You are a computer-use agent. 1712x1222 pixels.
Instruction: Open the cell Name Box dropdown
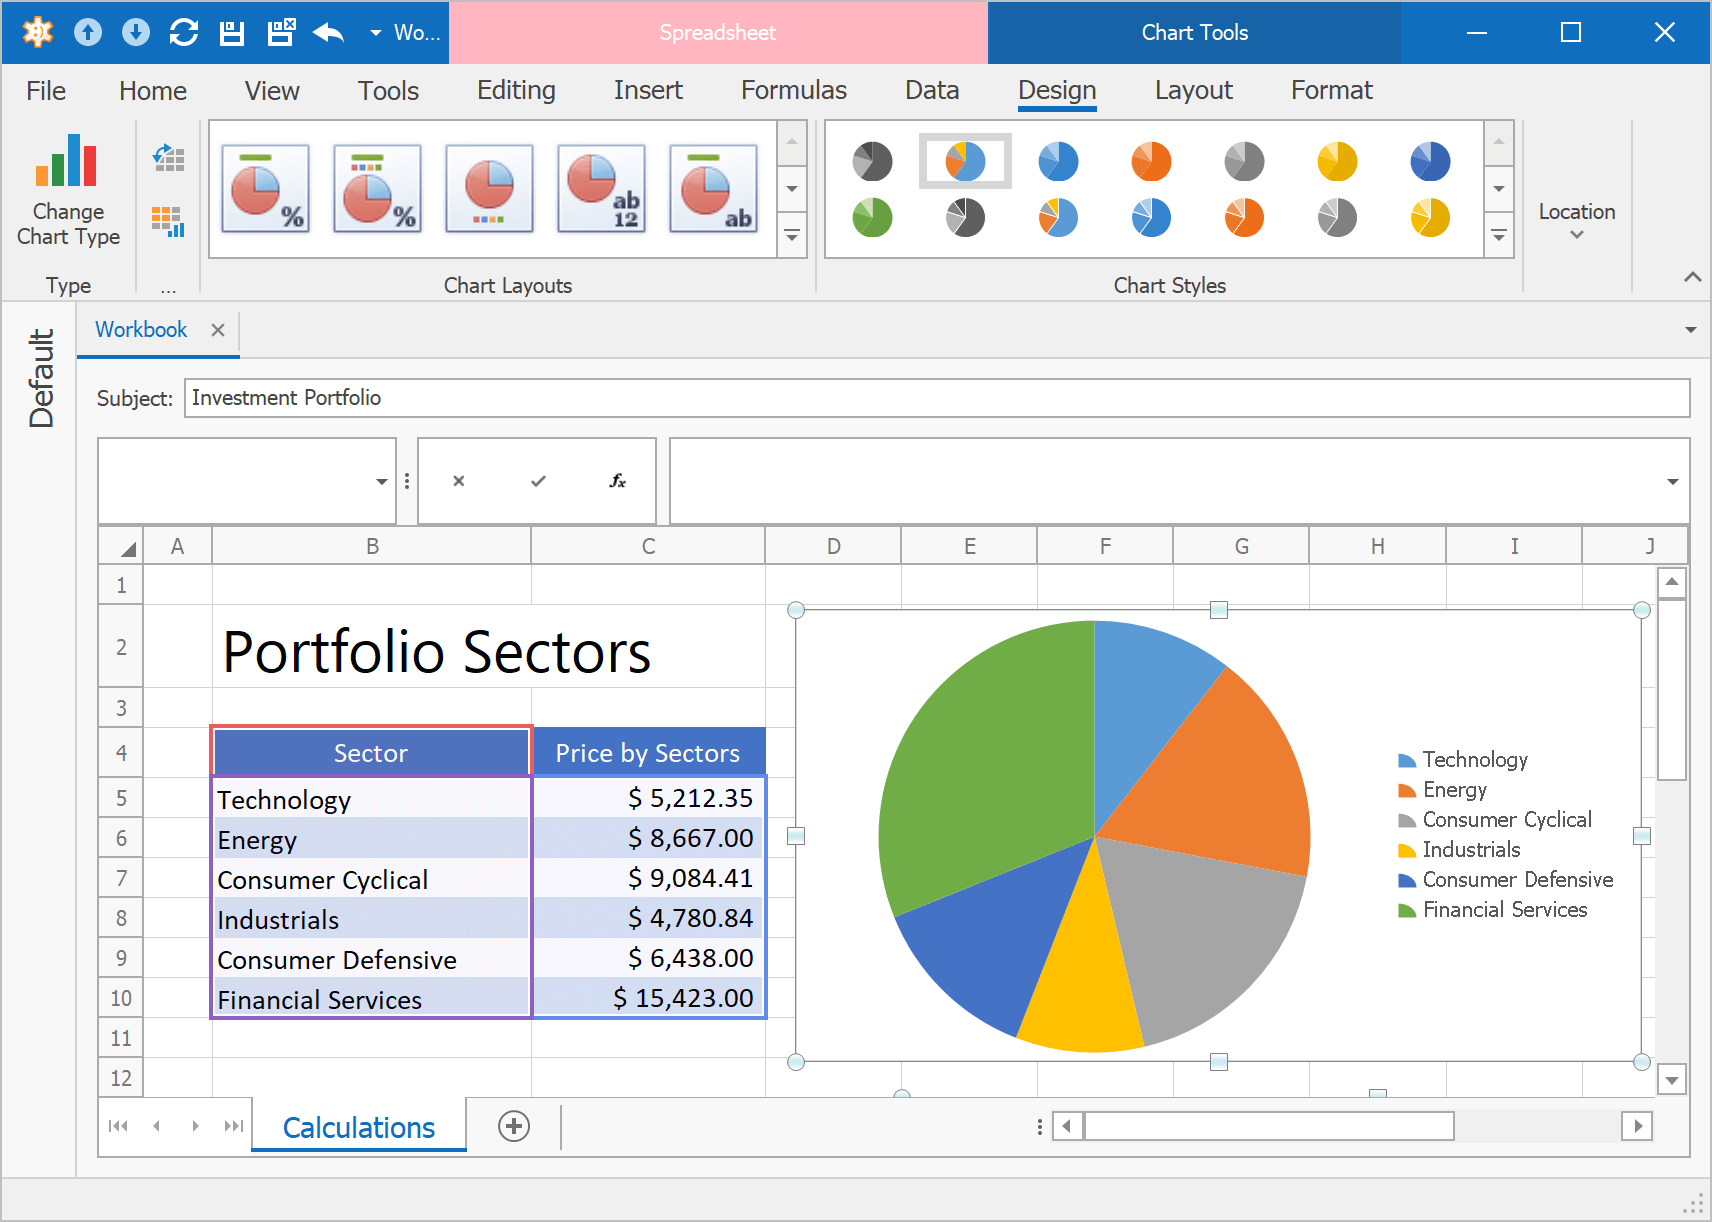pyautogui.click(x=381, y=482)
